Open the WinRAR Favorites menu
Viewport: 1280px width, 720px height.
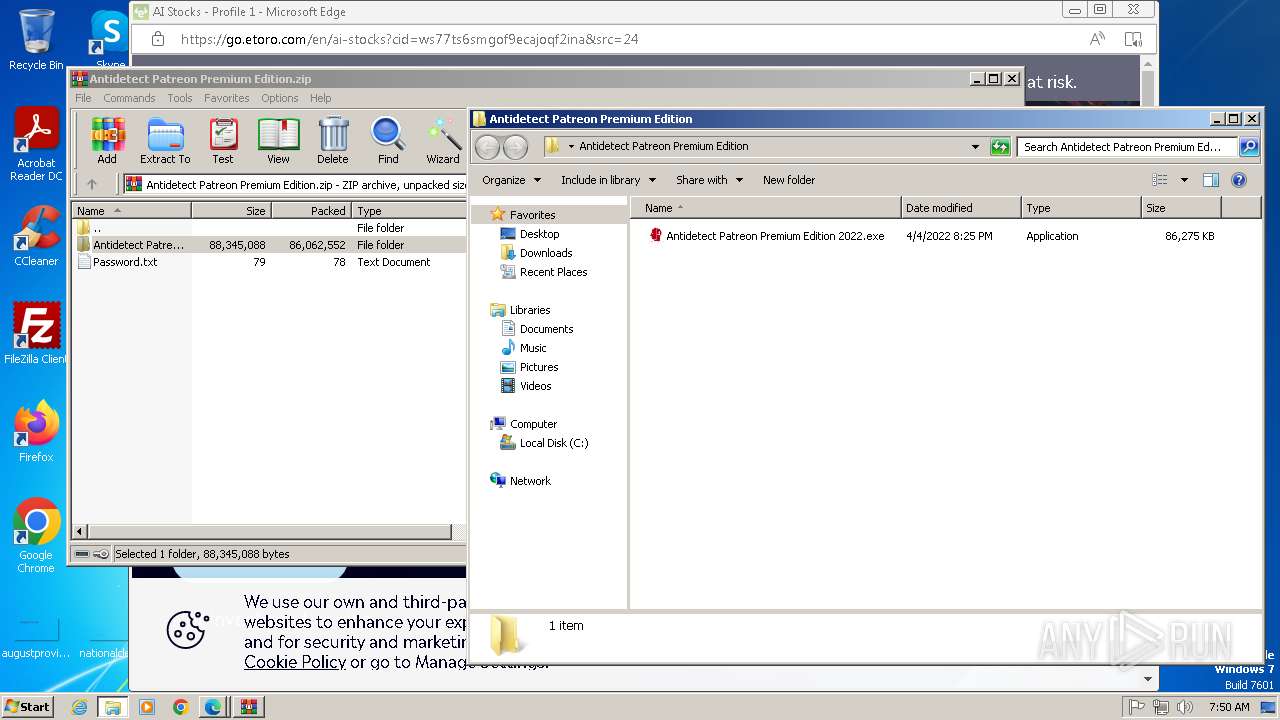click(227, 98)
